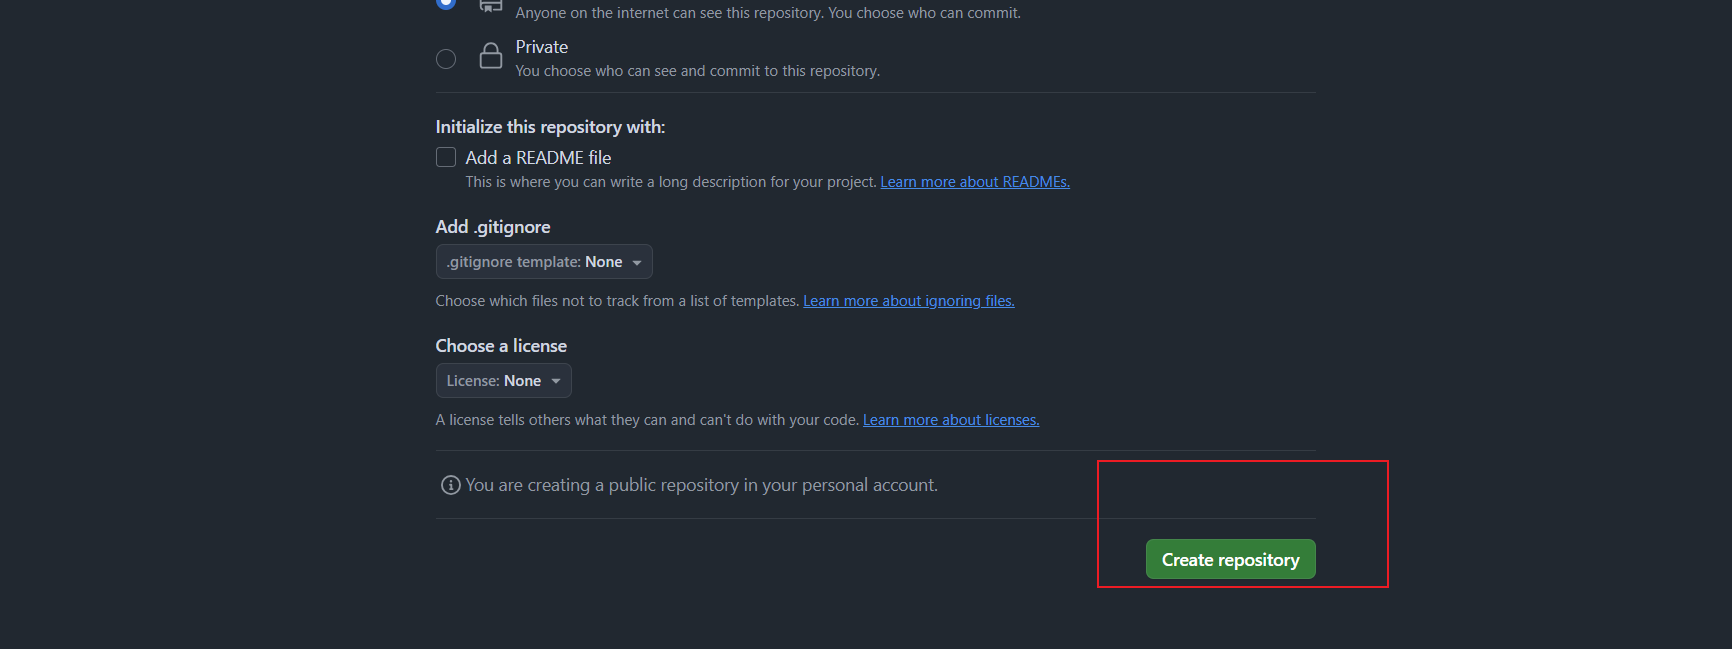Screen dimensions: 1732x649
Task: Select the Private radio button
Action: point(446,59)
